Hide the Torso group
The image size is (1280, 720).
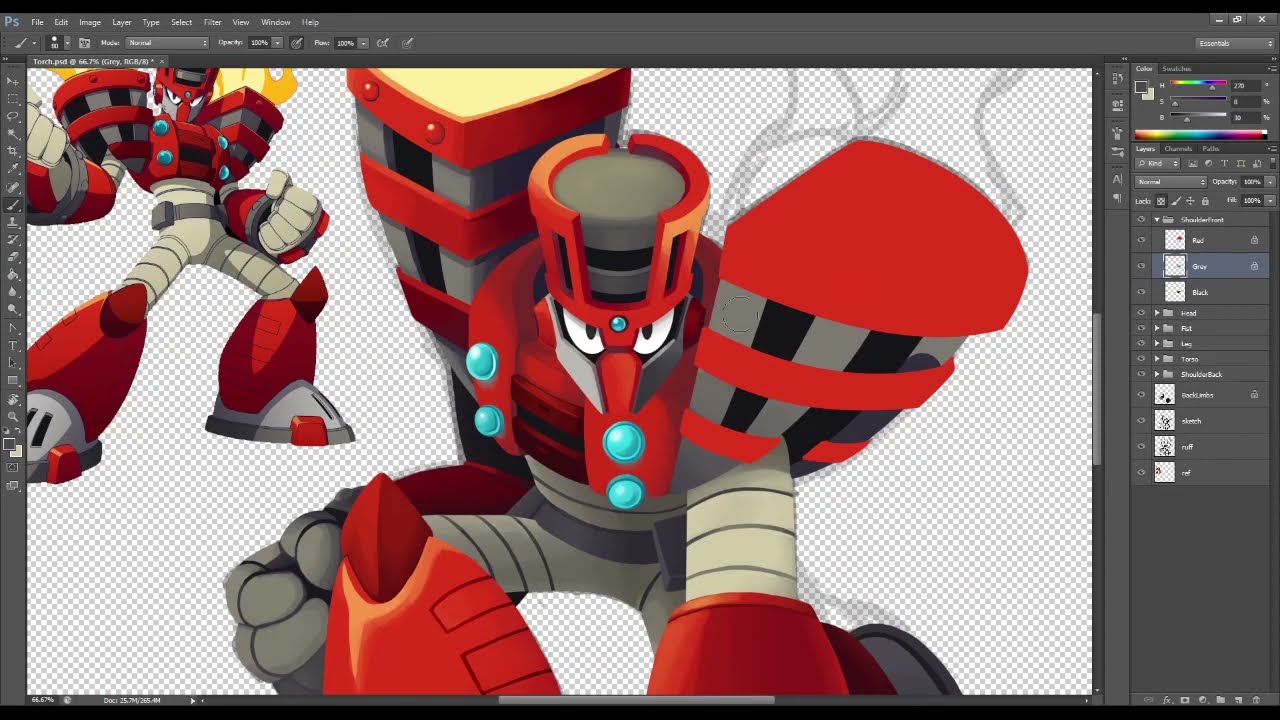click(1141, 359)
